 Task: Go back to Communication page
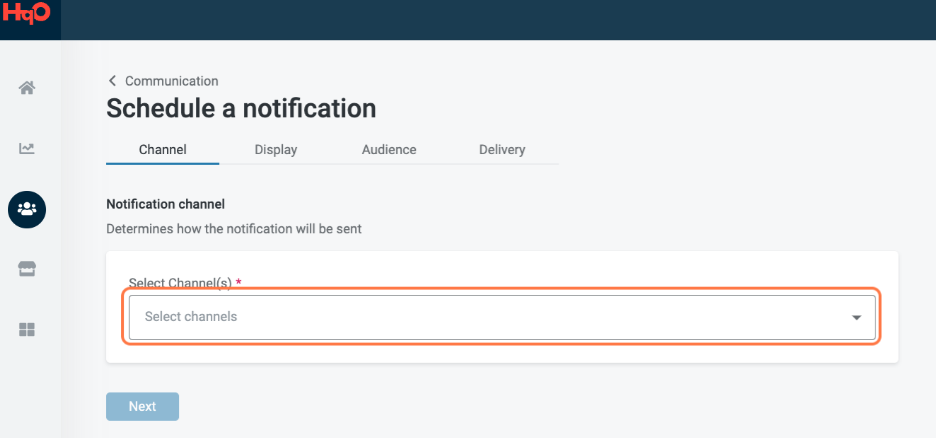tap(171, 81)
